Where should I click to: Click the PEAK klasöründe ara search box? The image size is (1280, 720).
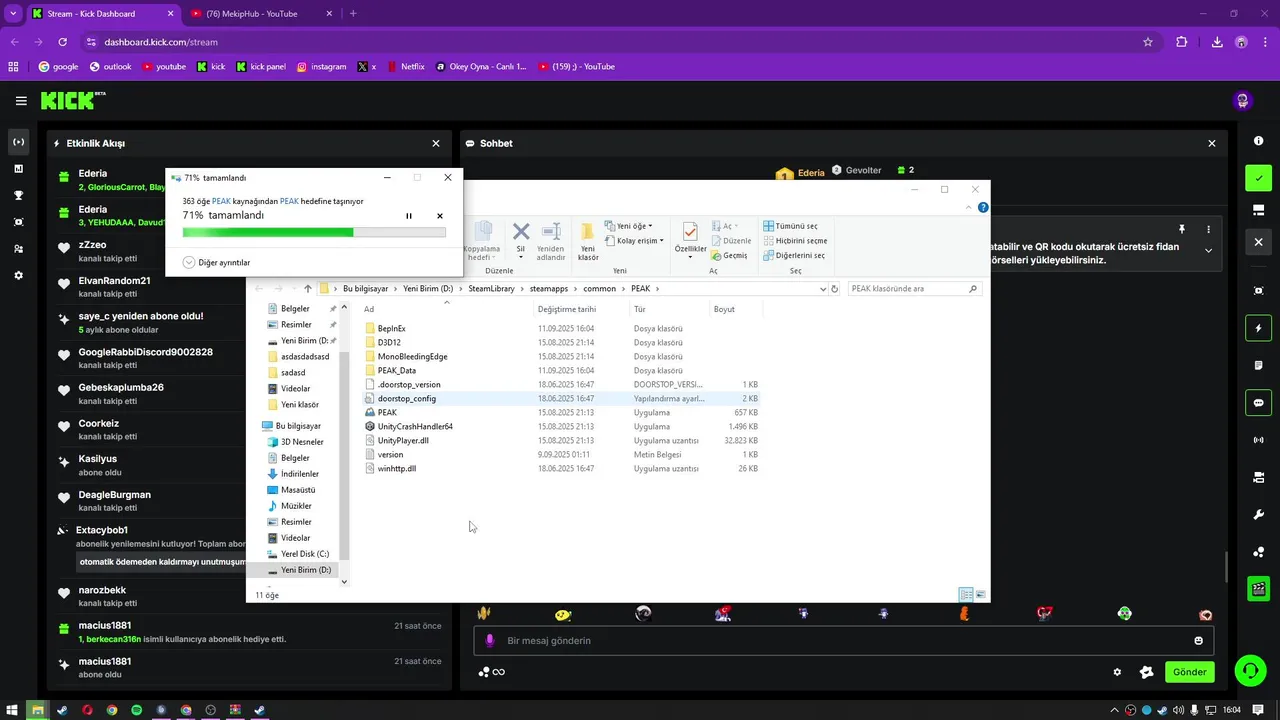point(913,289)
